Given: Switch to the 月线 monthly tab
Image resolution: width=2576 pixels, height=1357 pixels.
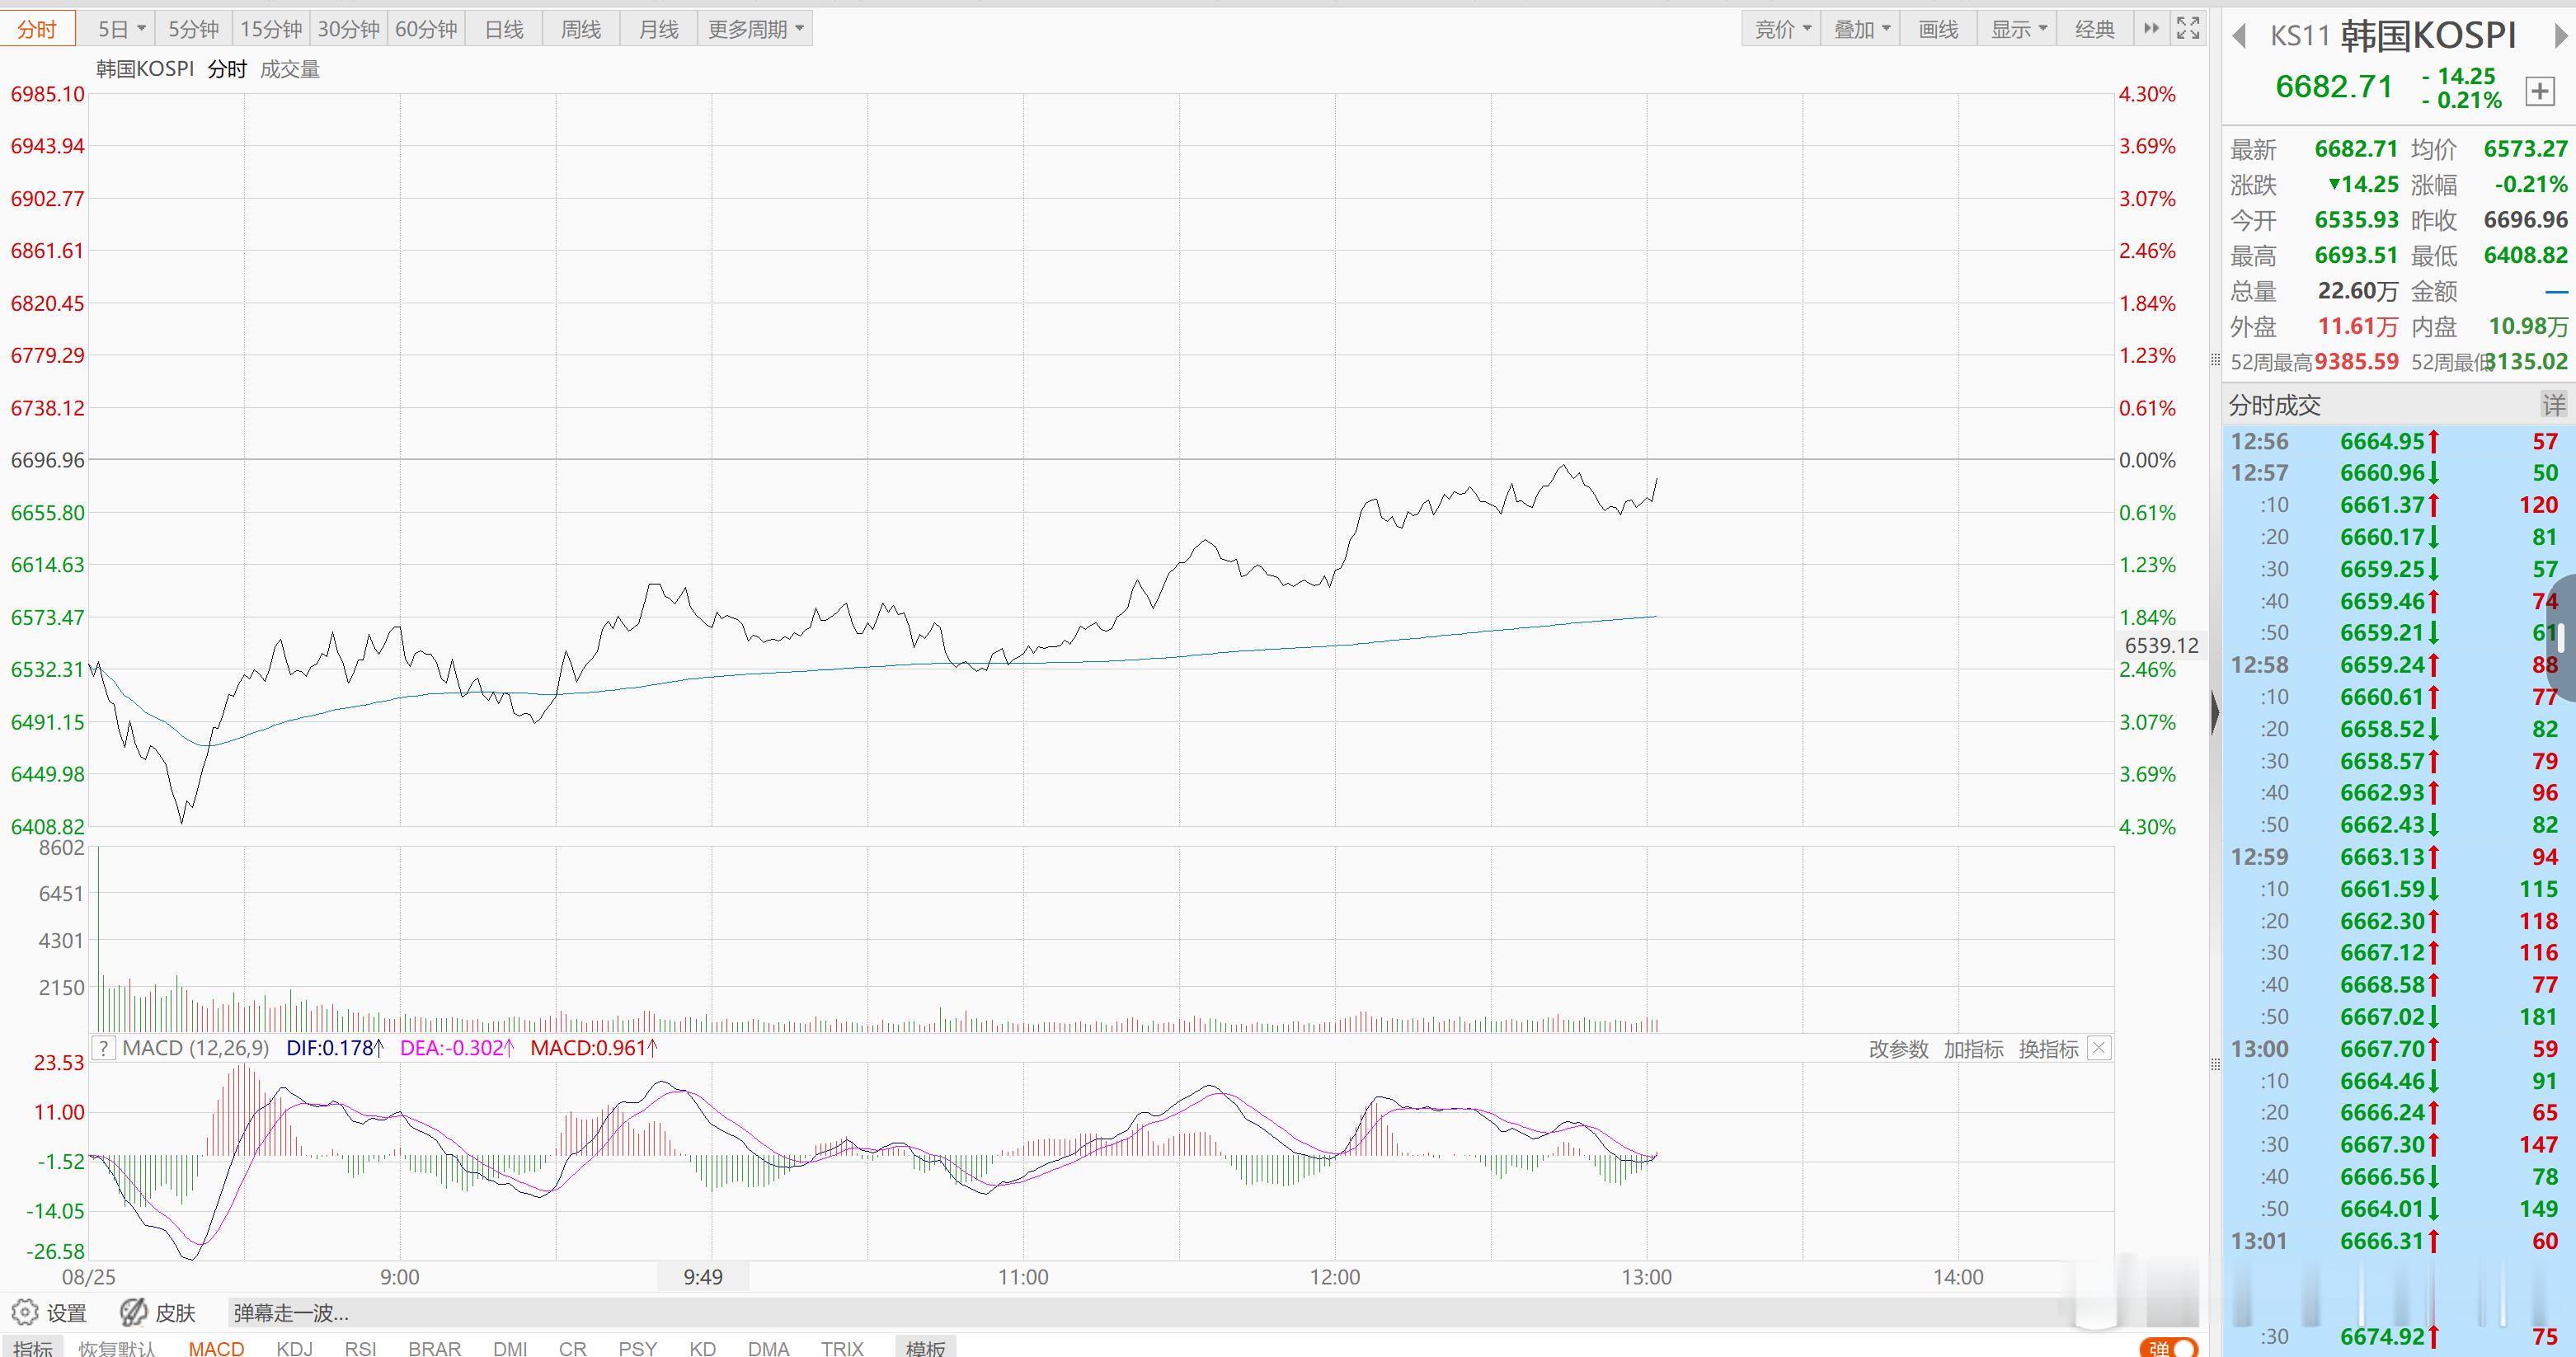Looking at the screenshot, I should [659, 29].
